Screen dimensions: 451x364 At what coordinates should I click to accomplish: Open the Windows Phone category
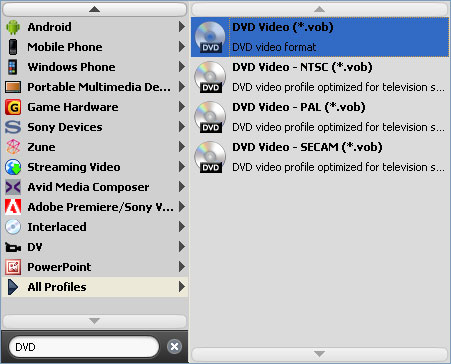95,67
